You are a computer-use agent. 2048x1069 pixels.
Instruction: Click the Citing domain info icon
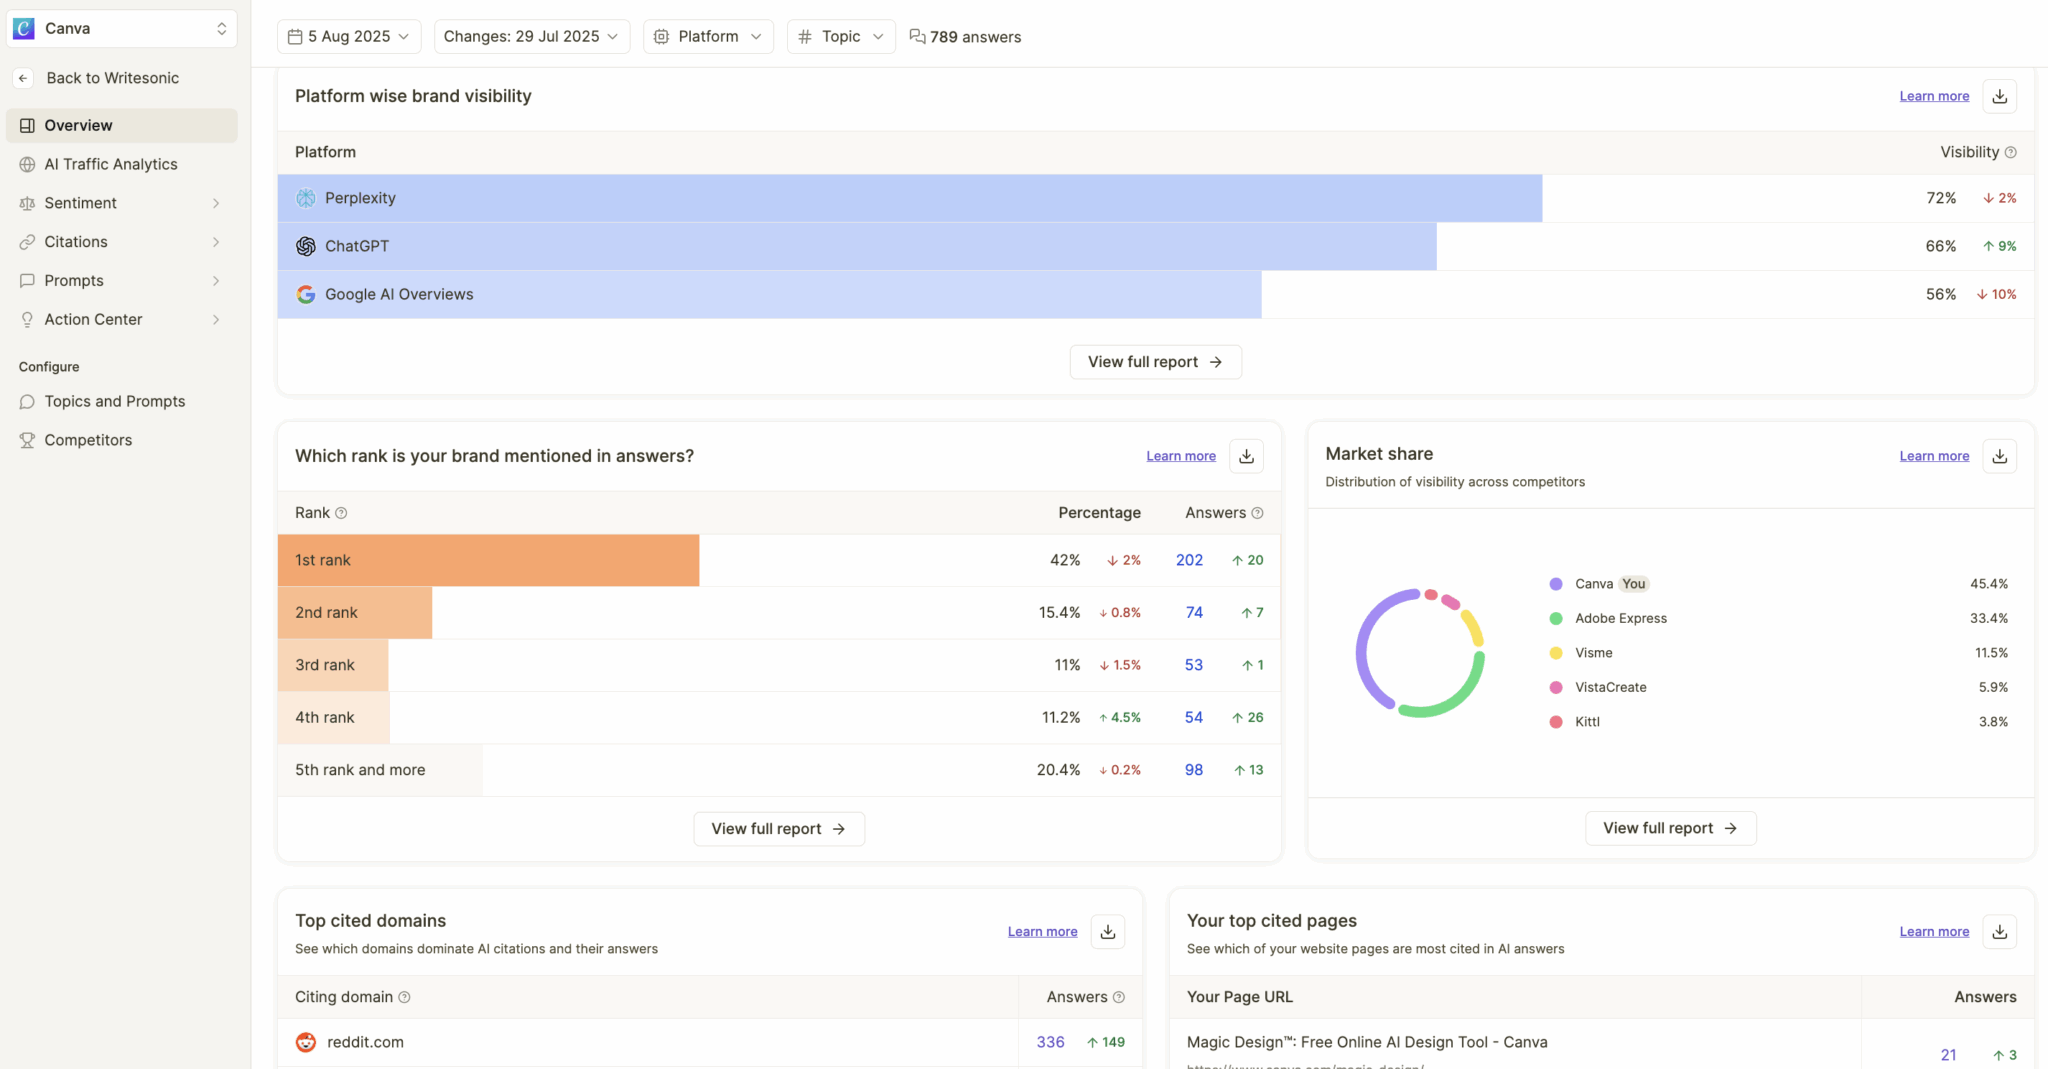(x=405, y=997)
